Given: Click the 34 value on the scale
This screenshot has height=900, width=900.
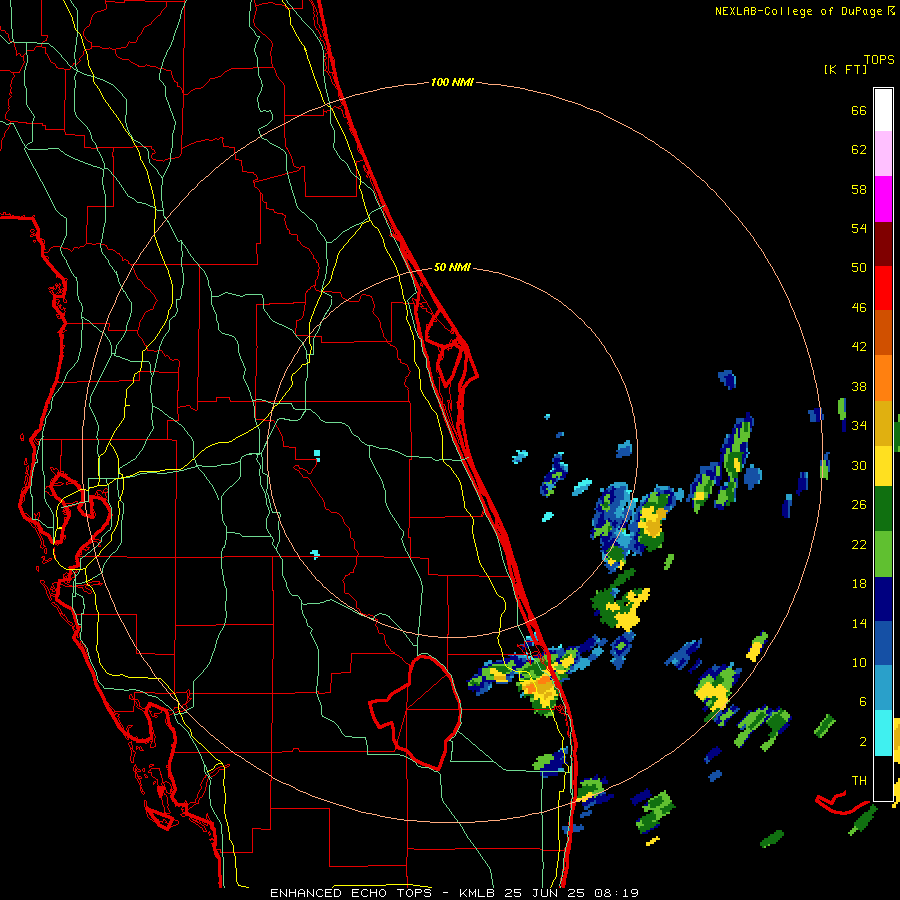Looking at the screenshot, I should [859, 425].
